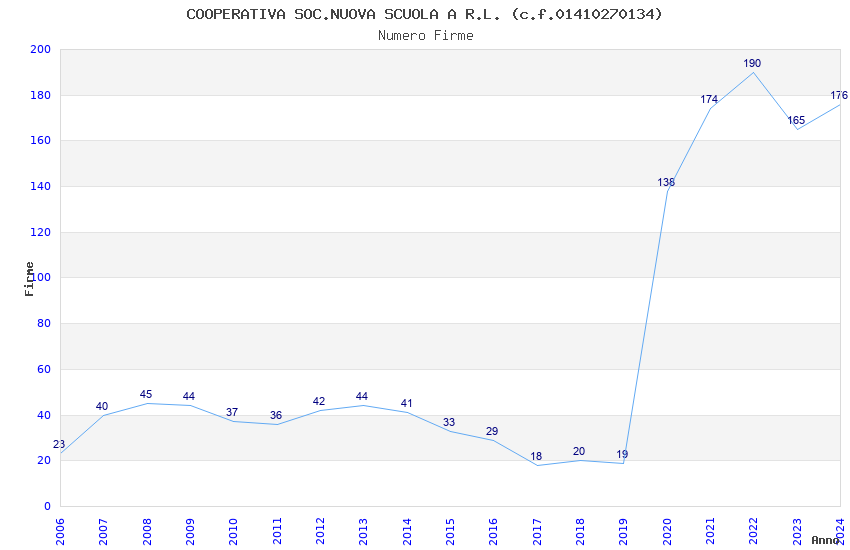Click the Anno x-axis label
Image resolution: width=850 pixels, height=550 pixels.
825,540
